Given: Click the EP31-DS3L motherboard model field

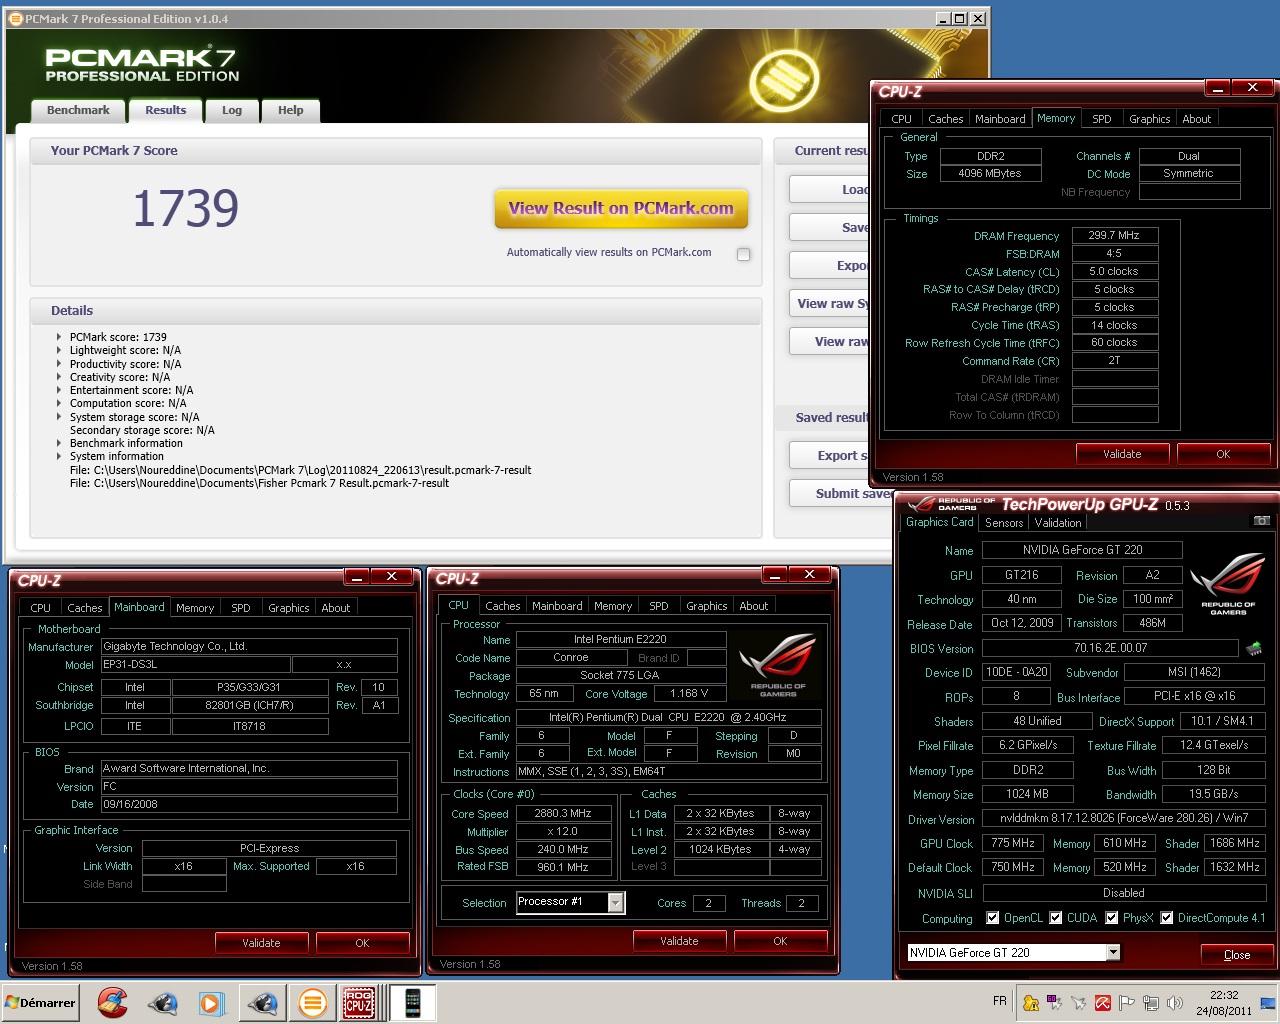Looking at the screenshot, I should point(196,665).
